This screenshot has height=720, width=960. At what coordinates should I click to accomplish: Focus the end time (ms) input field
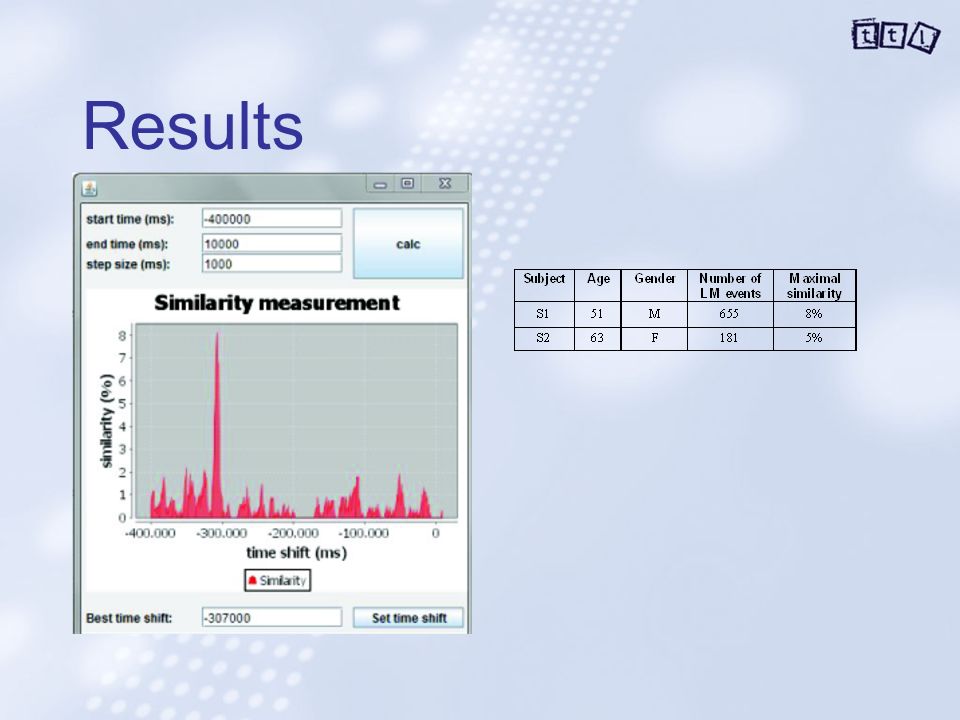click(272, 244)
